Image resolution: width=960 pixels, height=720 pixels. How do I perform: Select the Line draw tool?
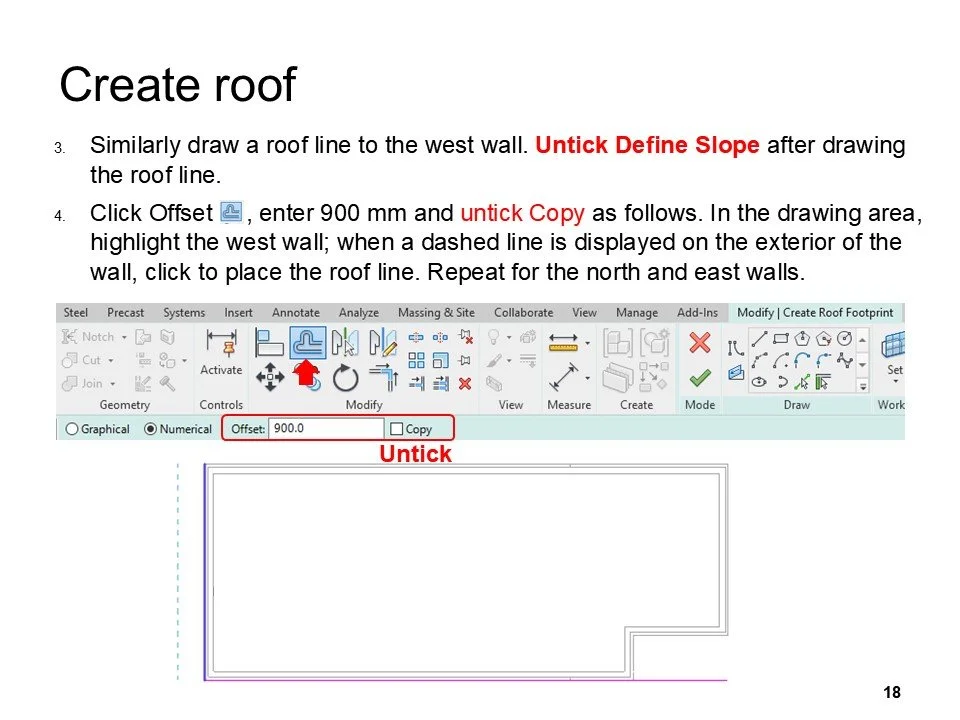pyautogui.click(x=759, y=338)
